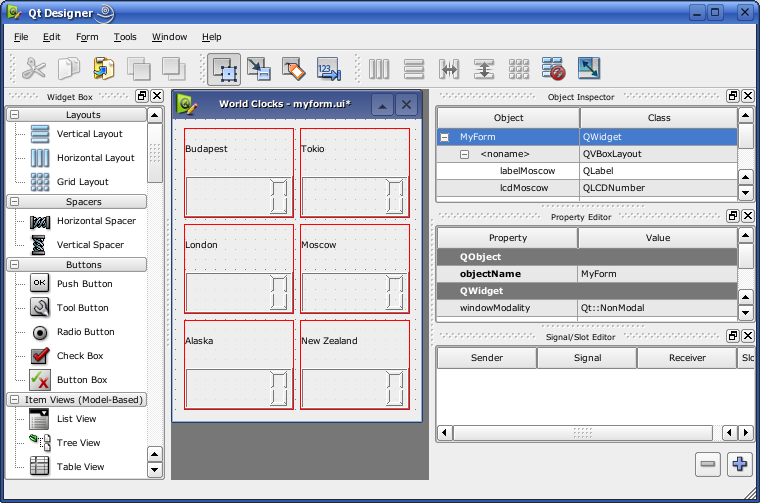
Task: Collapse Item Views (Model-Based) category
Action: point(15,400)
